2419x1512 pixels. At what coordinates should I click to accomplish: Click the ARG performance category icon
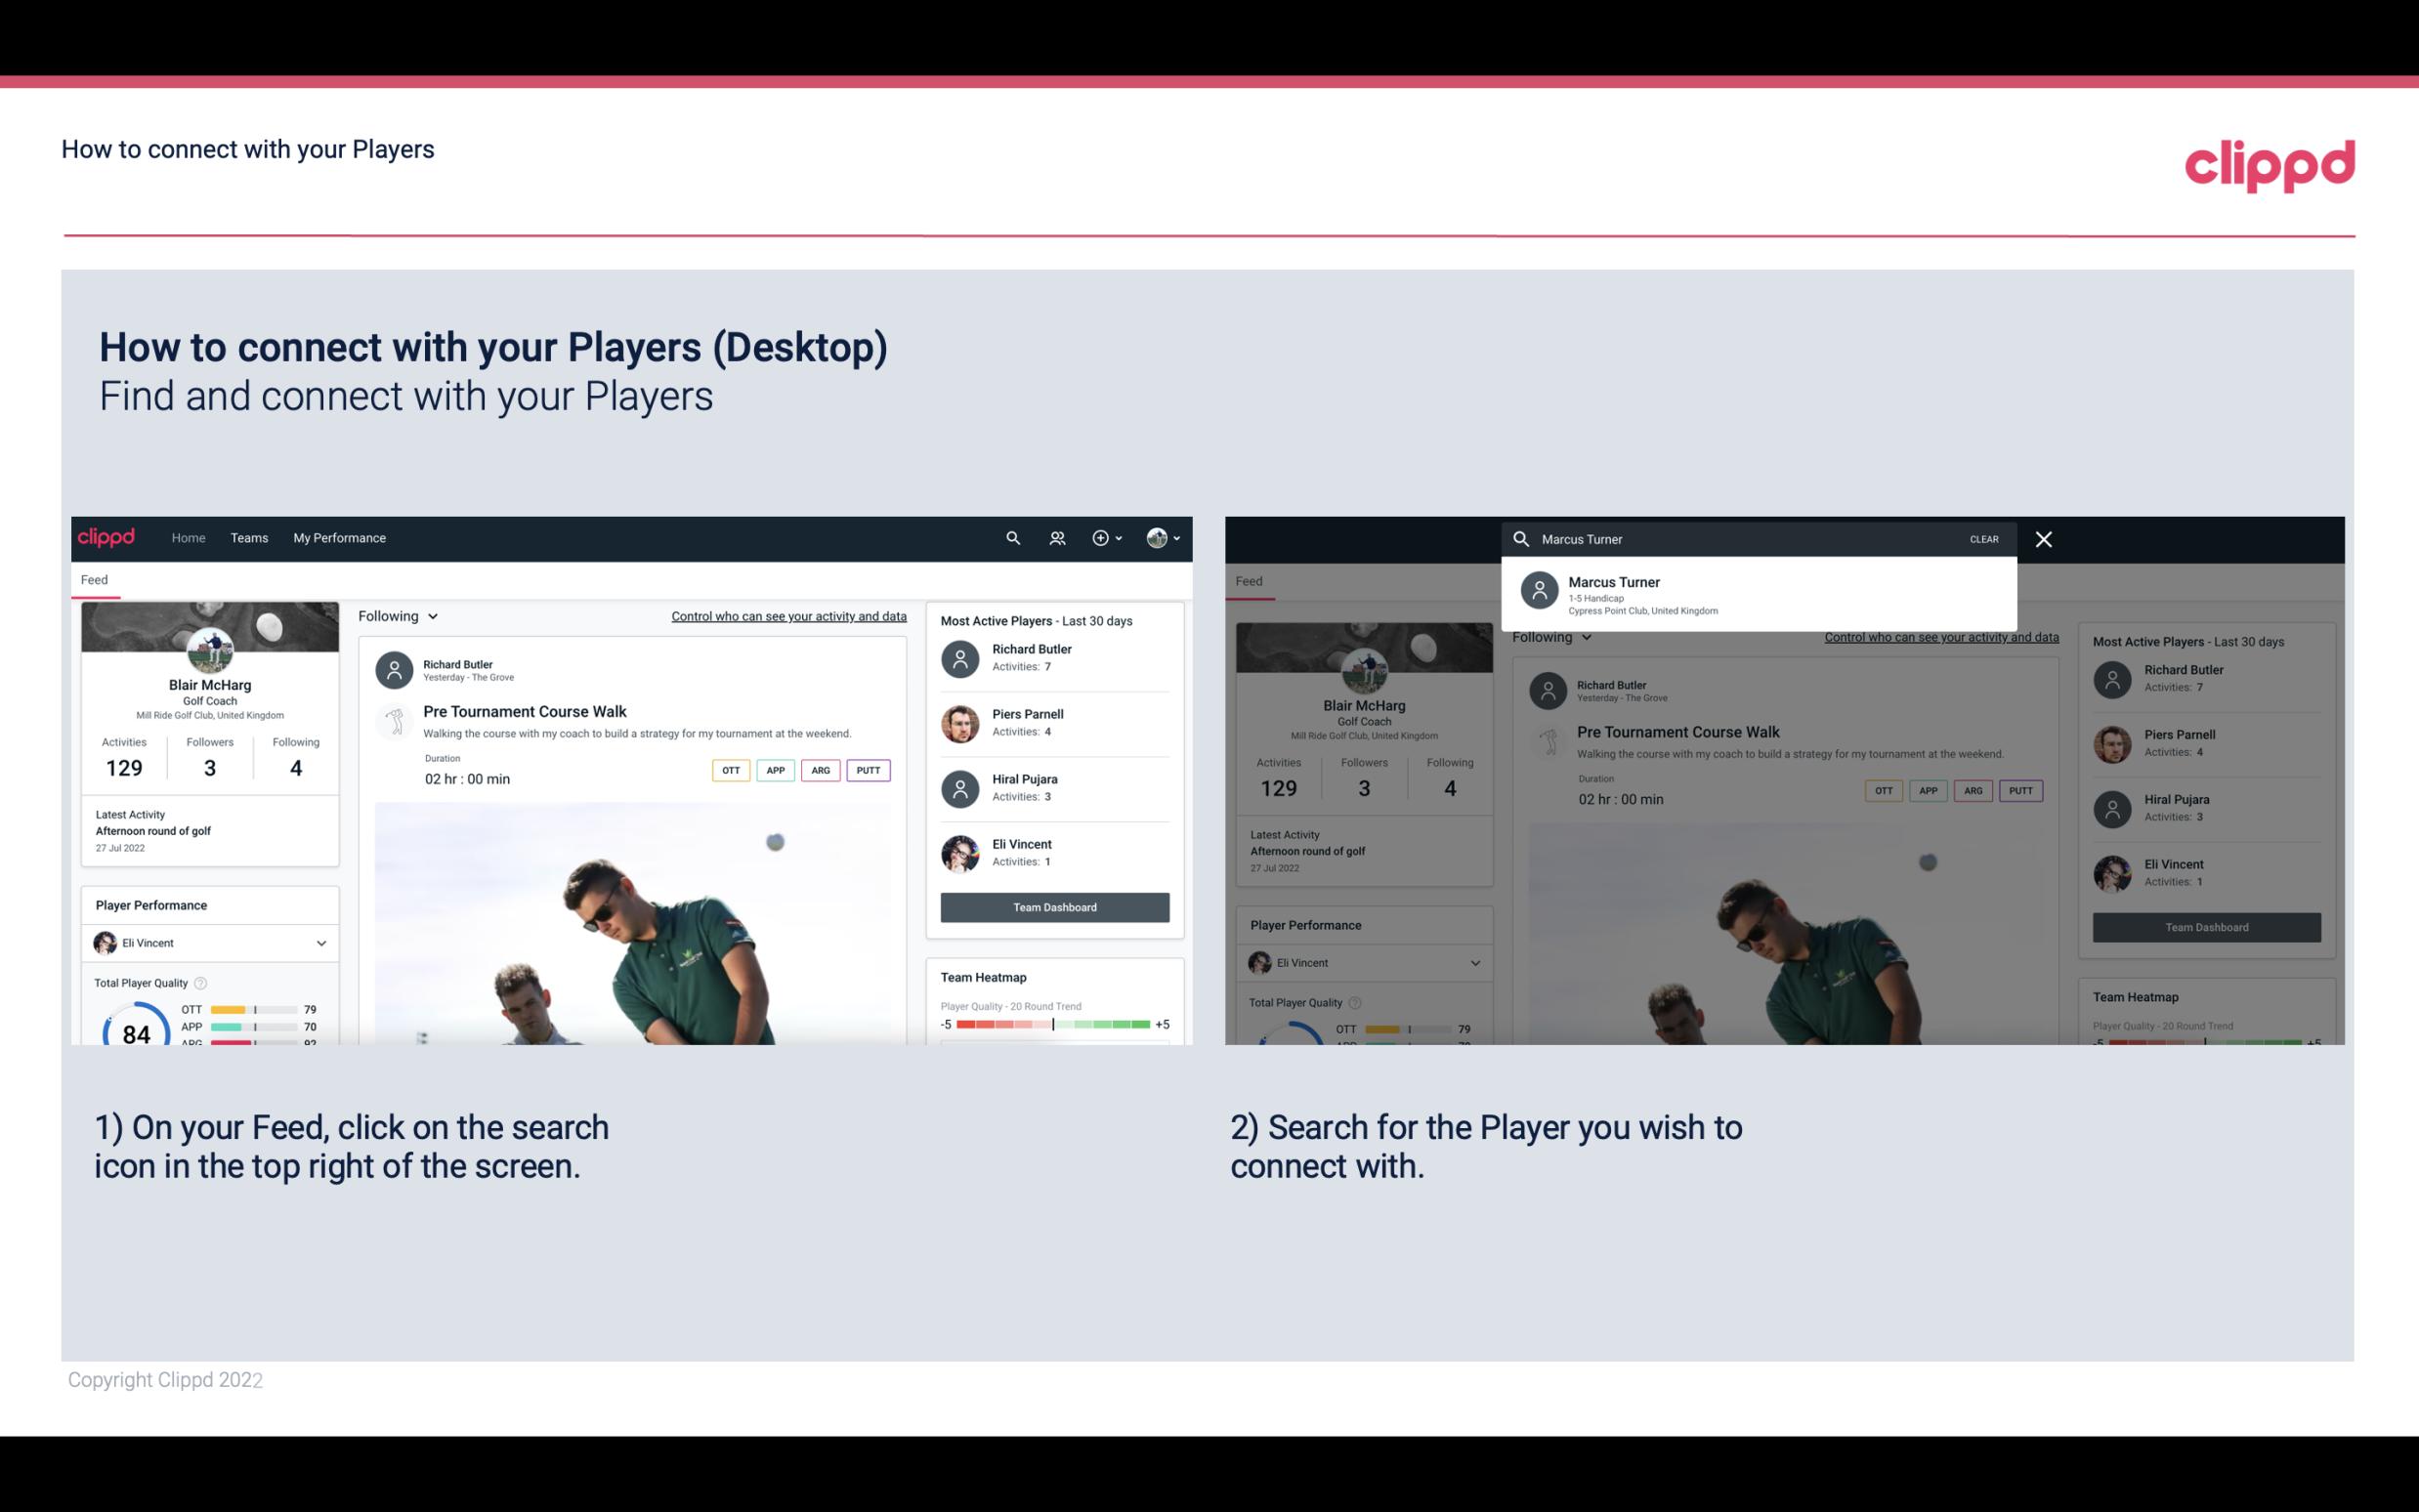point(819,768)
